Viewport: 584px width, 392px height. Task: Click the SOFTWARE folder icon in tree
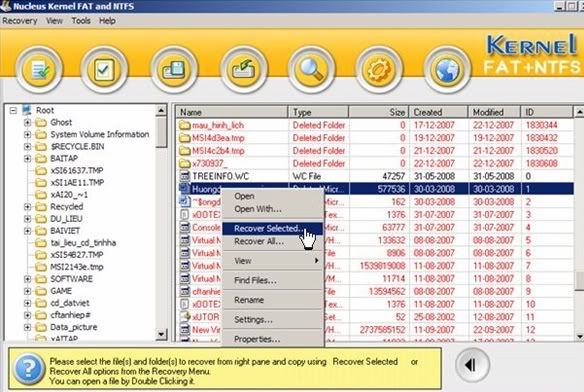41,279
